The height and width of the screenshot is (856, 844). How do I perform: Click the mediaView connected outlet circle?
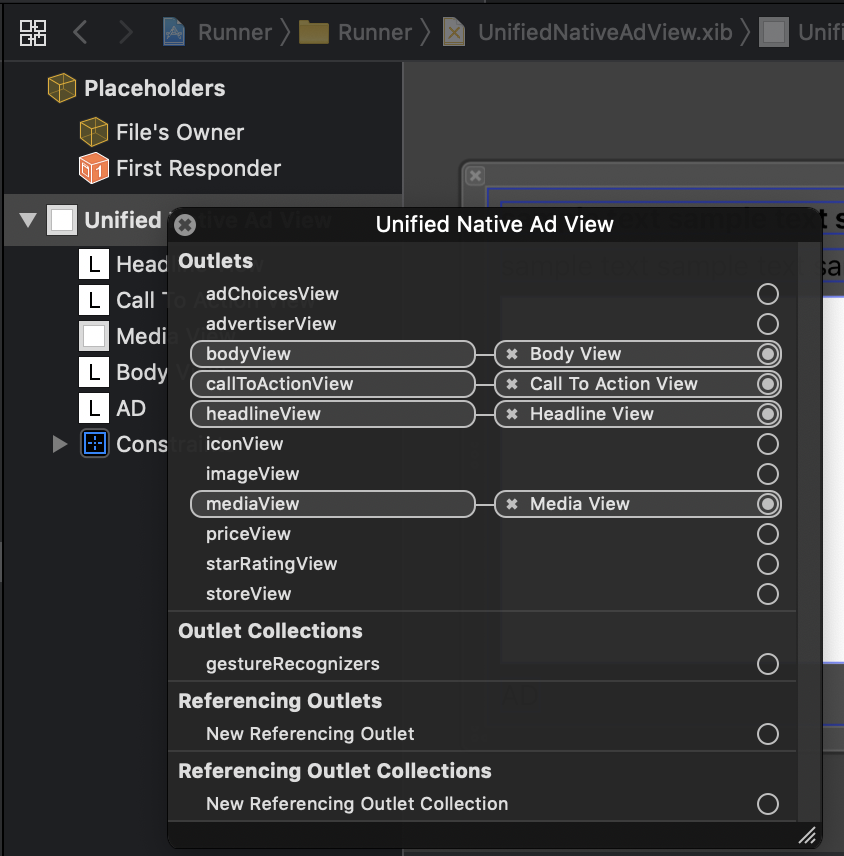[x=768, y=504]
